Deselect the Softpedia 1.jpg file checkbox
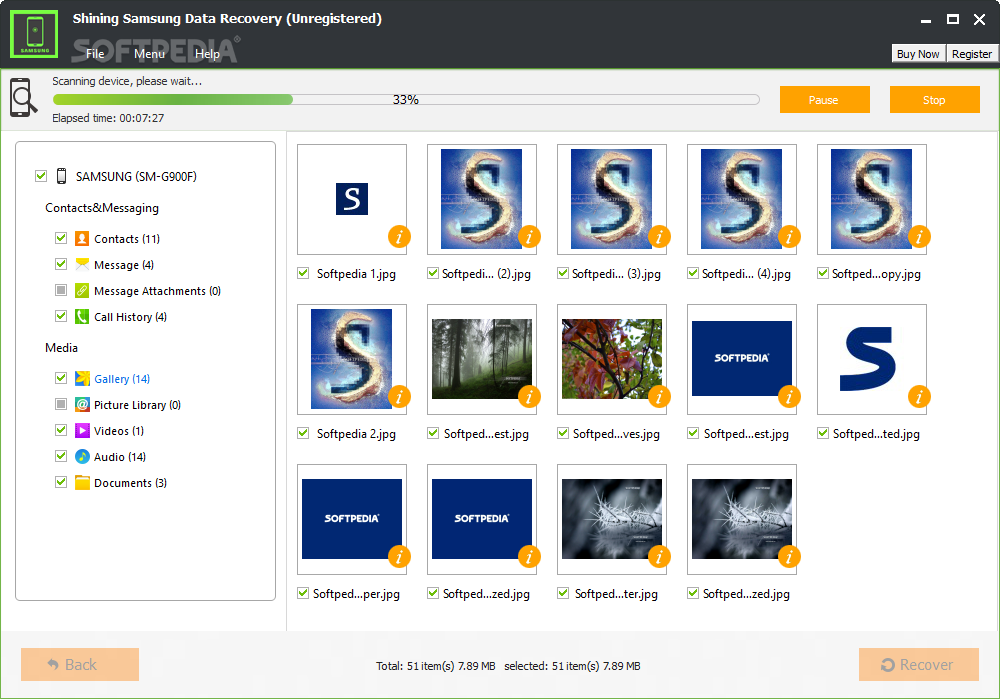 [303, 273]
